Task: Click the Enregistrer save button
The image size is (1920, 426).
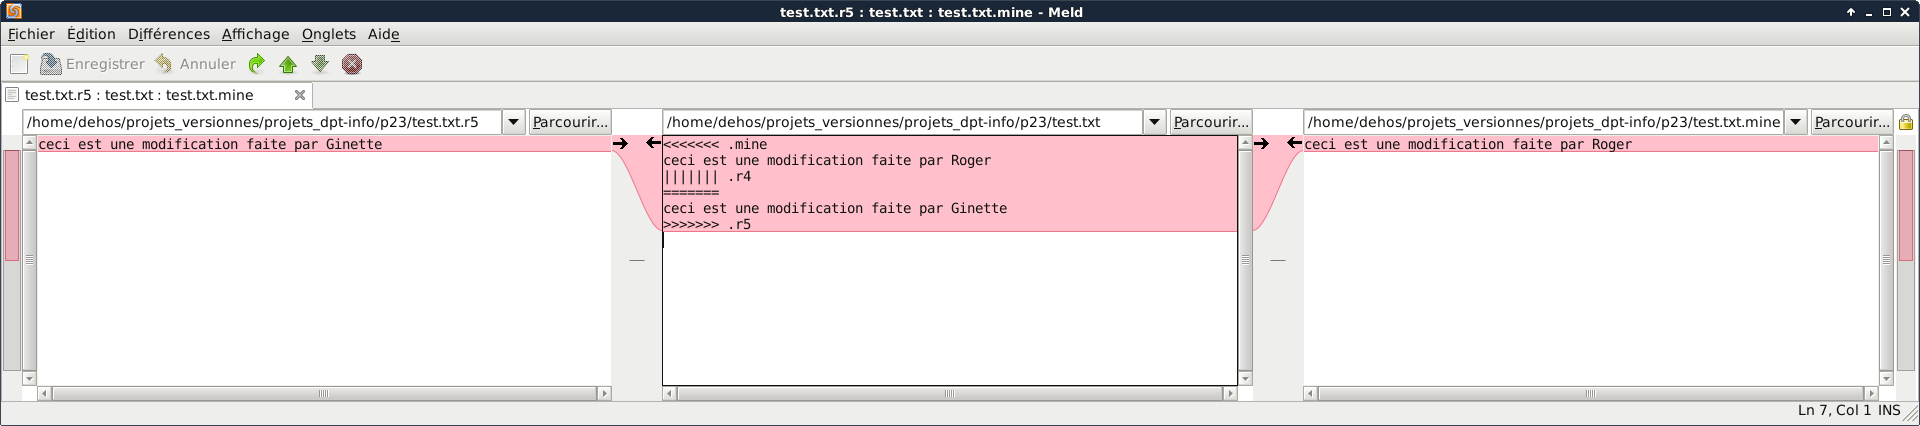Action: click(x=92, y=64)
